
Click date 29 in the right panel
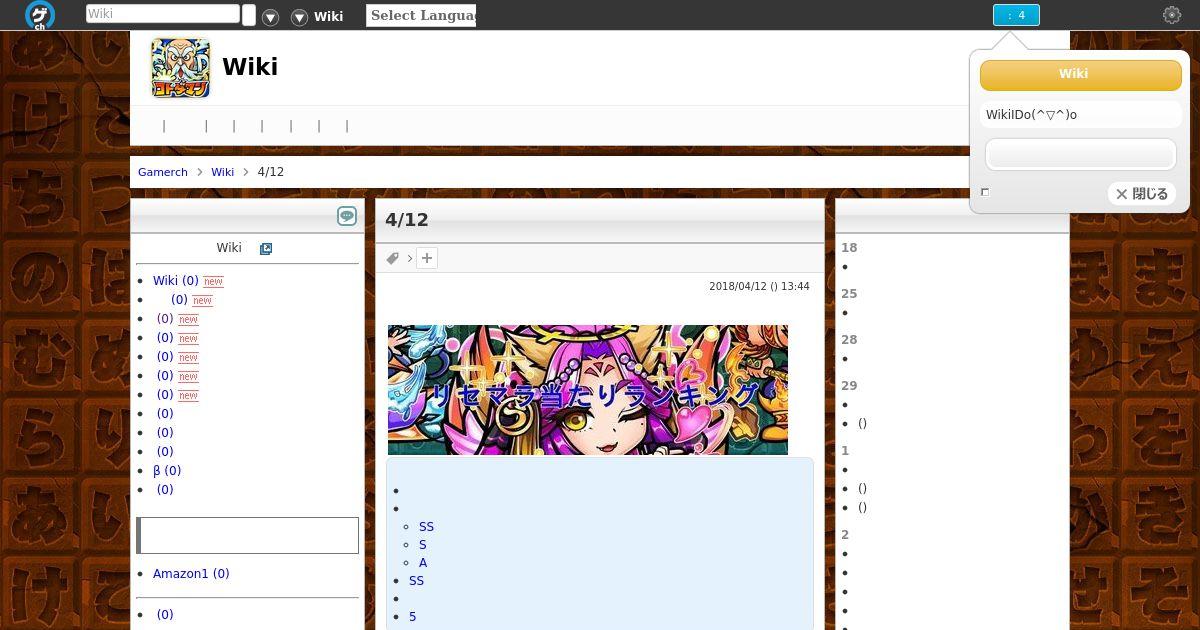(849, 386)
